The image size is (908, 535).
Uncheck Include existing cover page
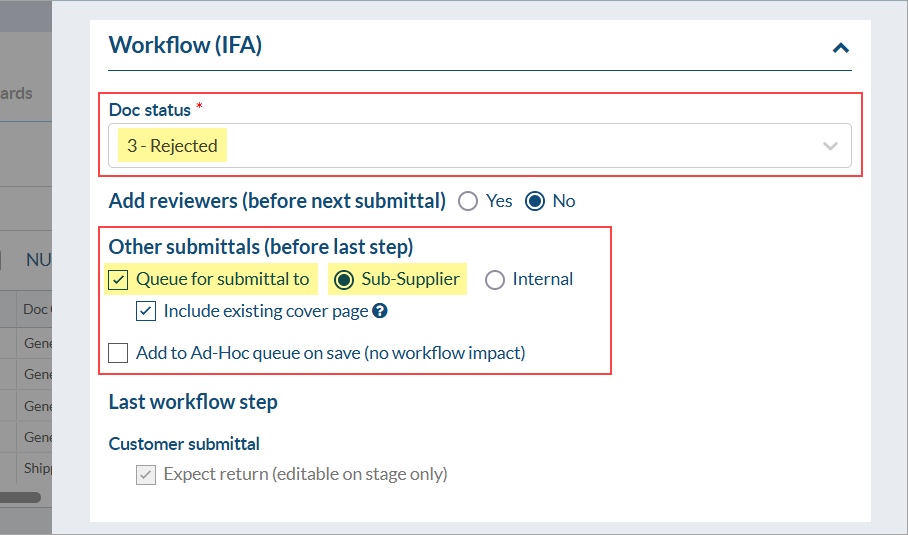(x=146, y=311)
